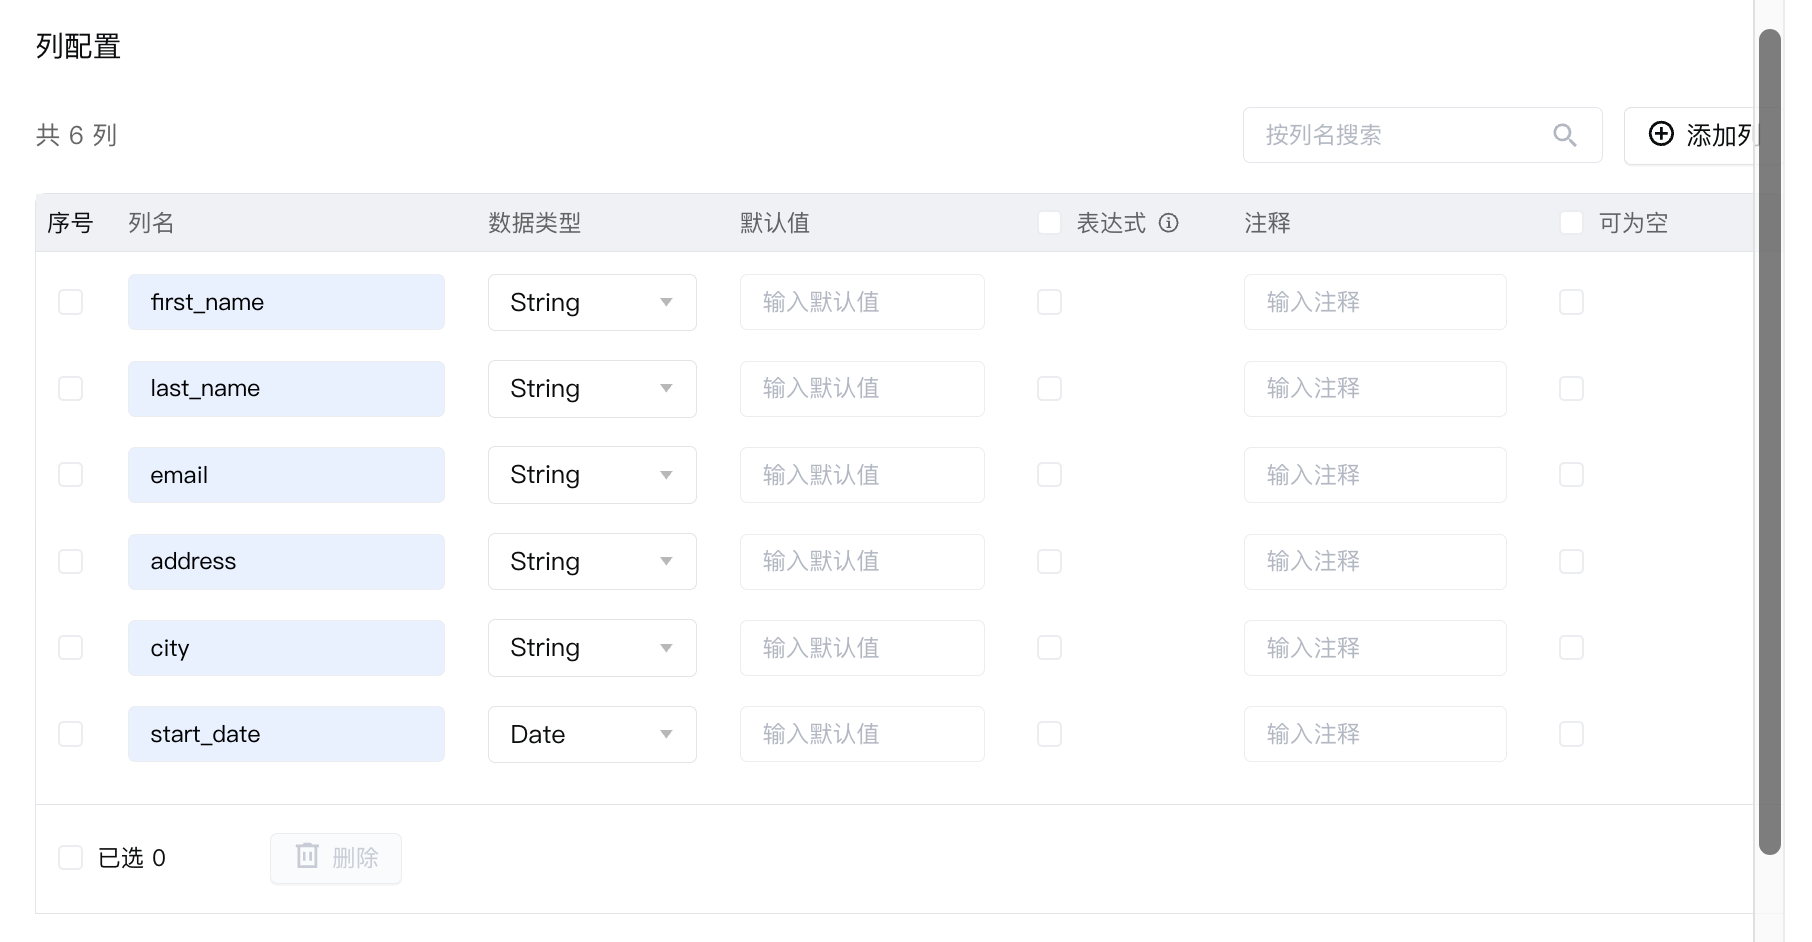Click the trash delete icon
This screenshot has height=942, width=1812.
coord(307,856)
